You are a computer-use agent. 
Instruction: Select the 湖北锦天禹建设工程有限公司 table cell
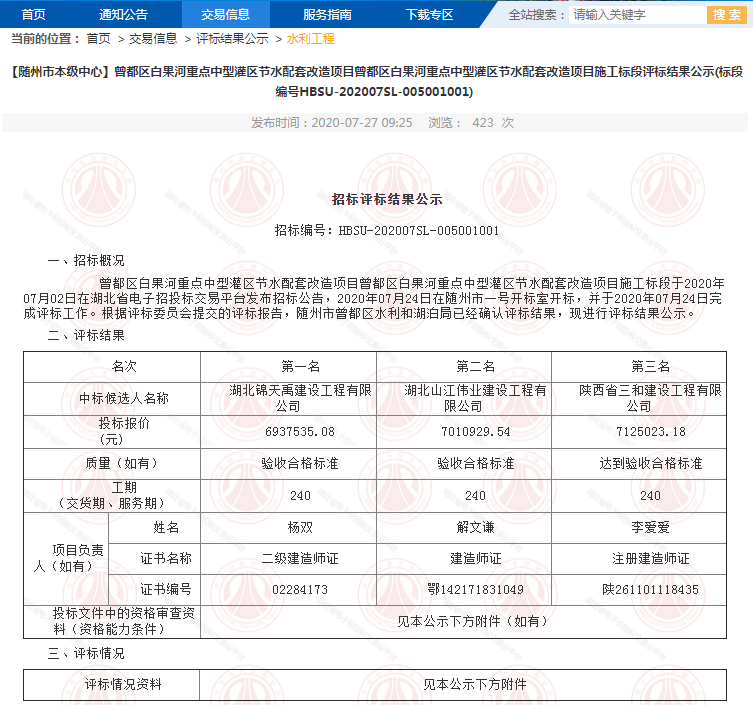click(288, 398)
